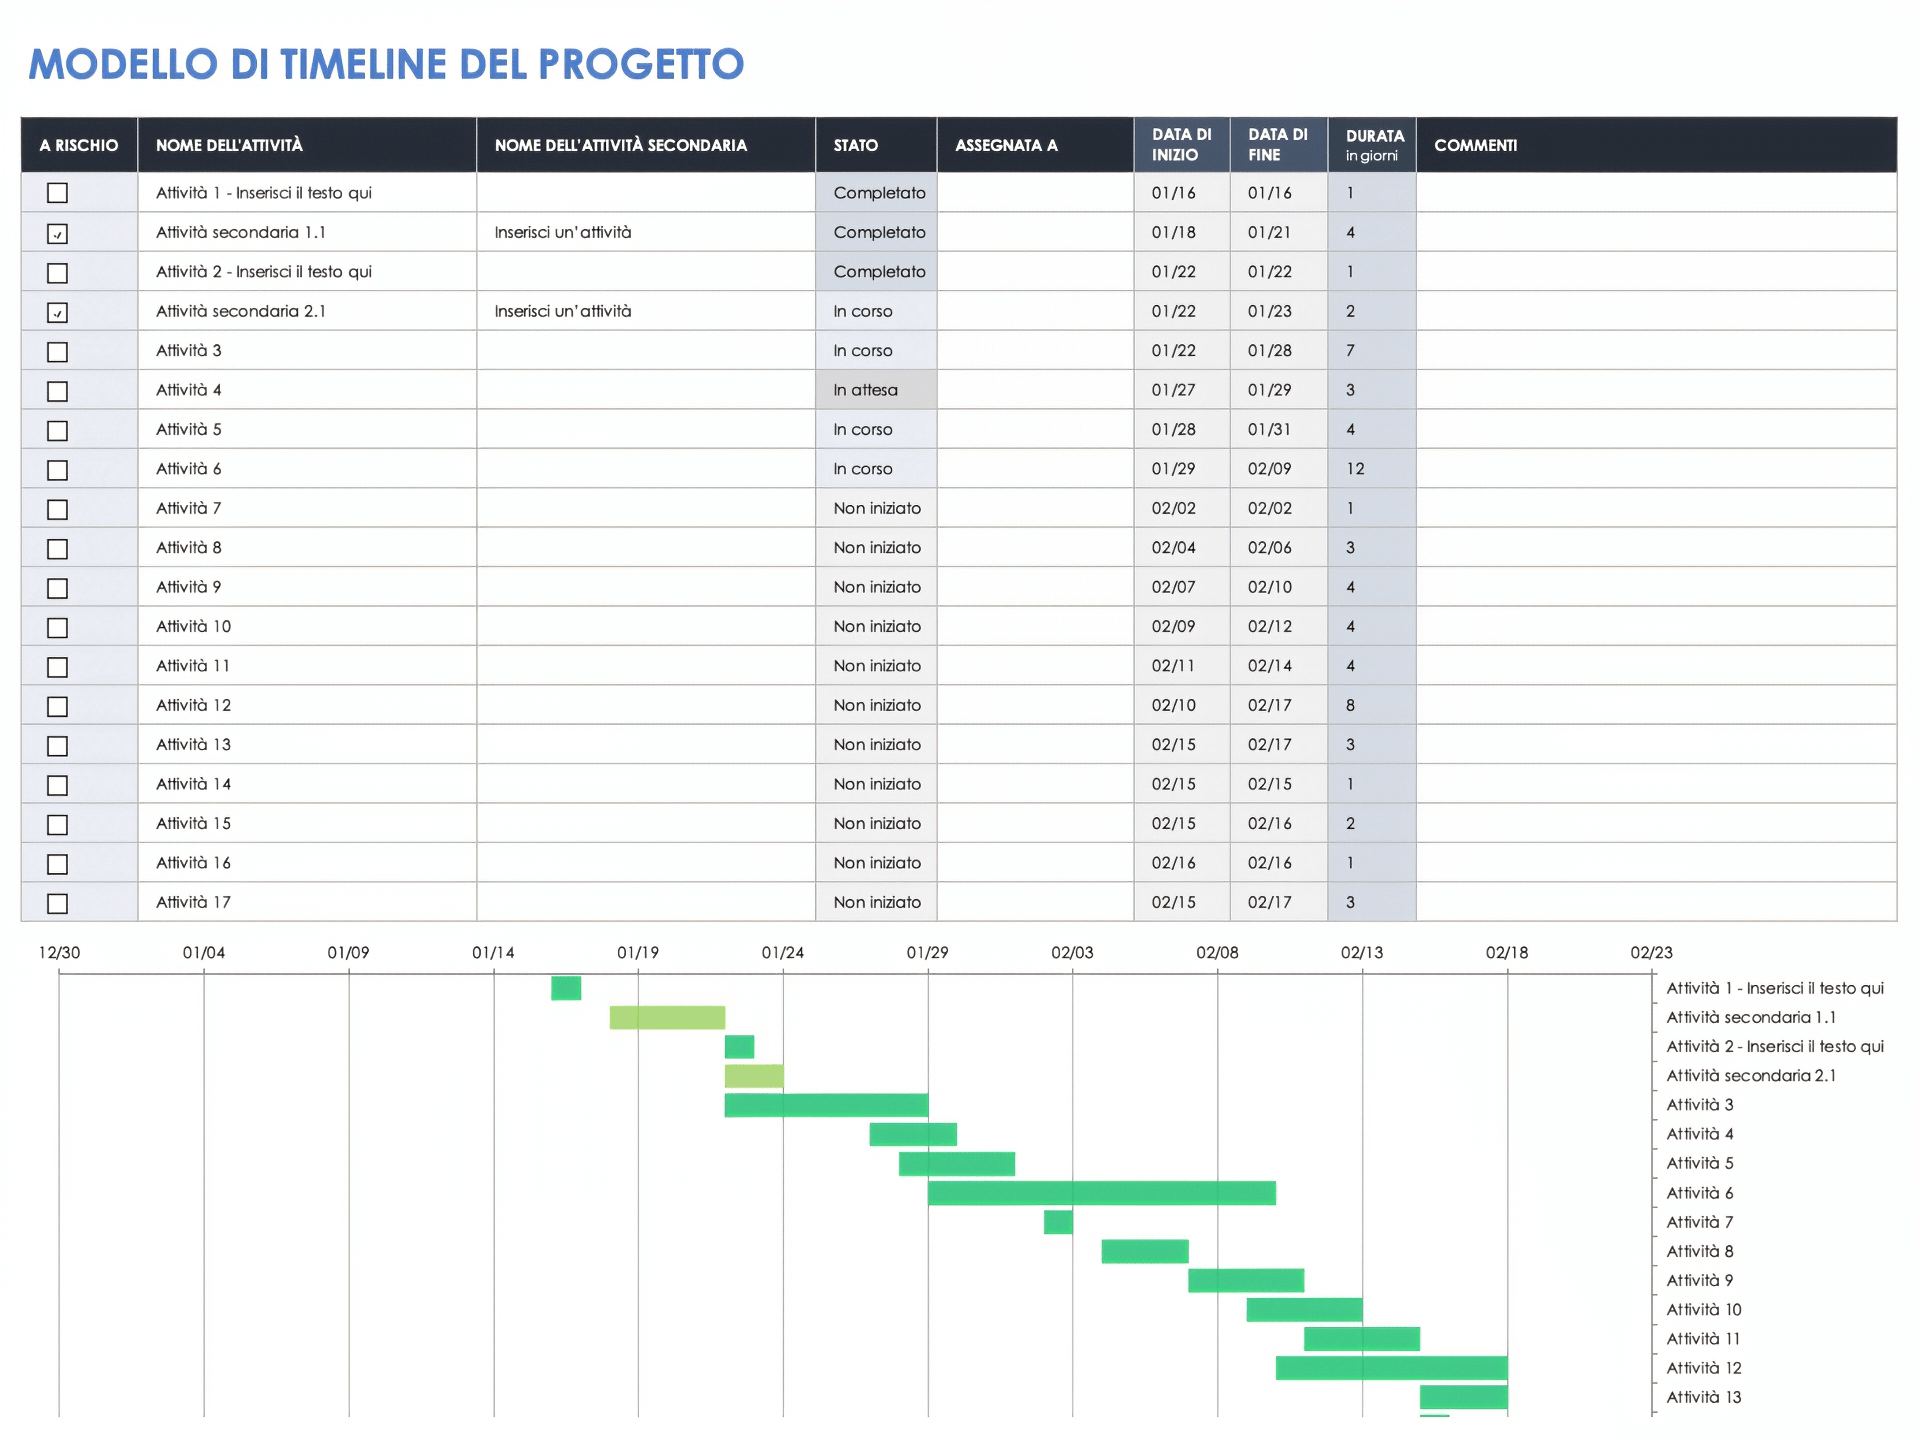Select chart label 'Attività 13'

pos(1704,1397)
